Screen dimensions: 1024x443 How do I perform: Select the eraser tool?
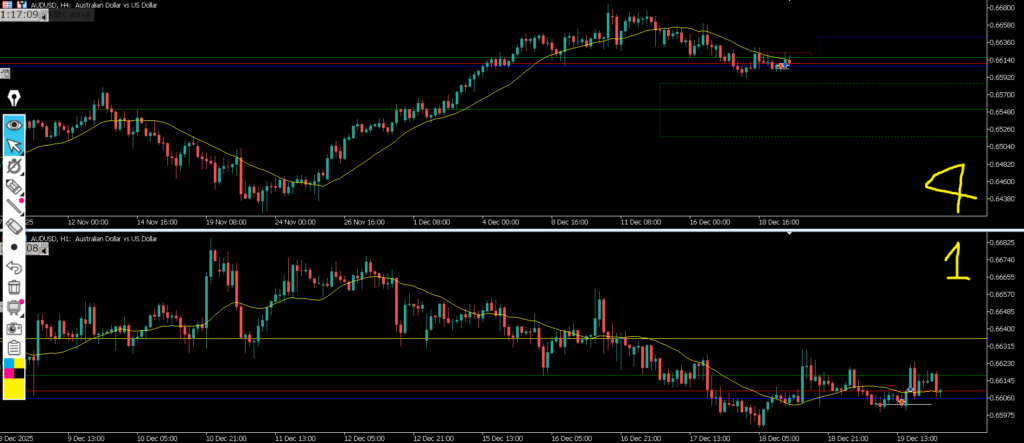pos(14,227)
